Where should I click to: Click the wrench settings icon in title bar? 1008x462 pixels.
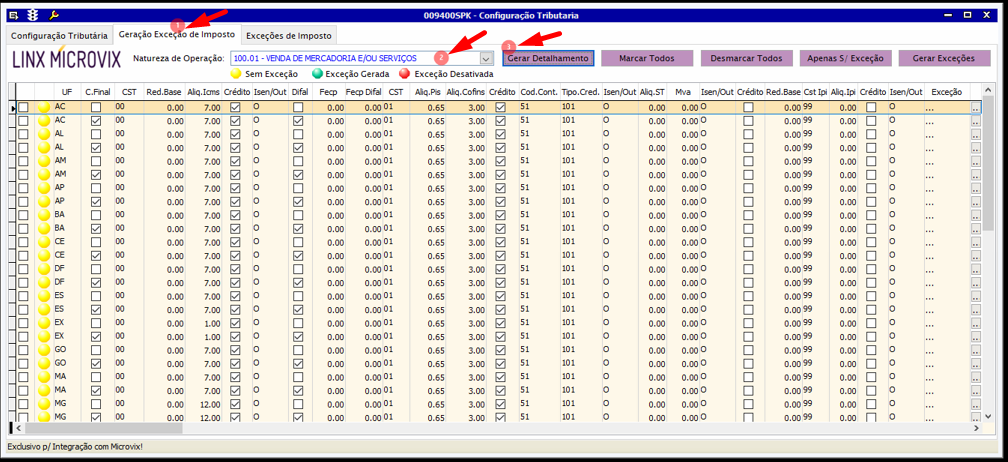point(54,16)
